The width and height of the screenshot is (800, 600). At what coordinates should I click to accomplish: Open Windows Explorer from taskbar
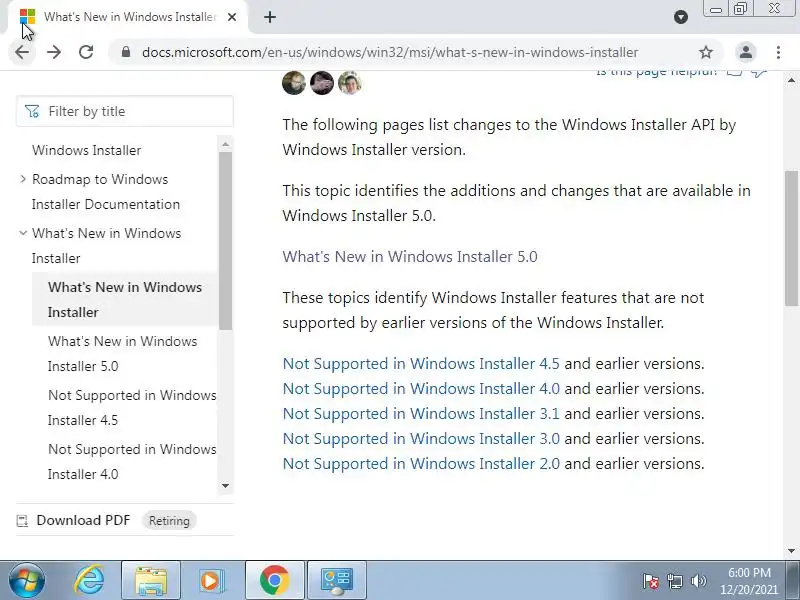pos(151,581)
